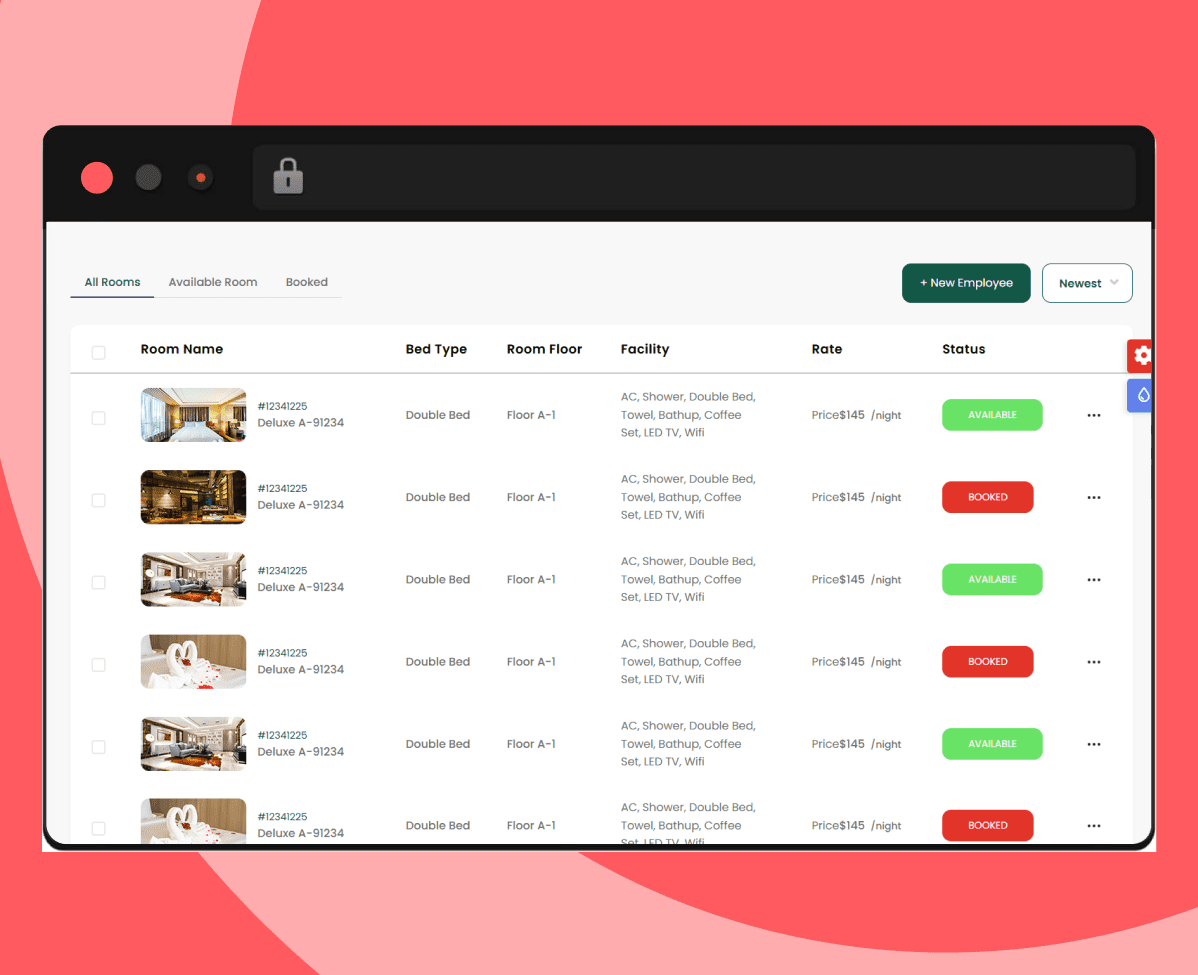Open the swan towel room thumbnail
Image resolution: width=1198 pixels, height=975 pixels.
[193, 661]
